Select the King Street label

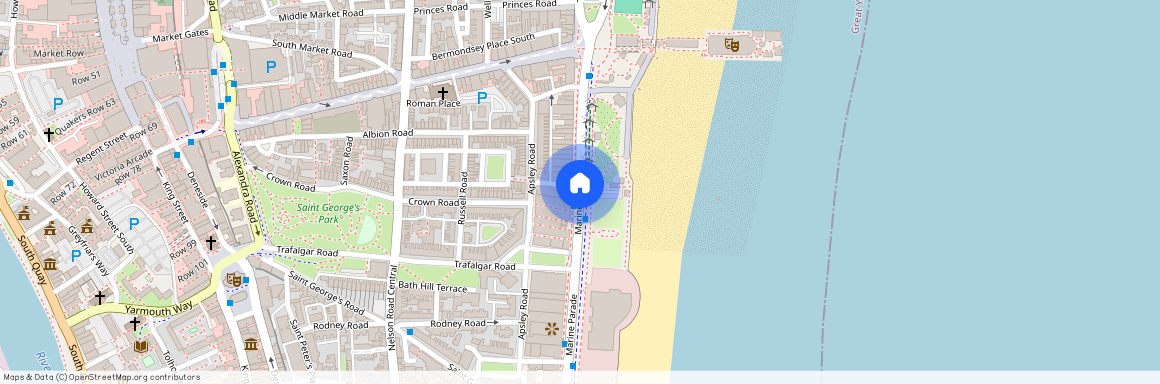175,202
